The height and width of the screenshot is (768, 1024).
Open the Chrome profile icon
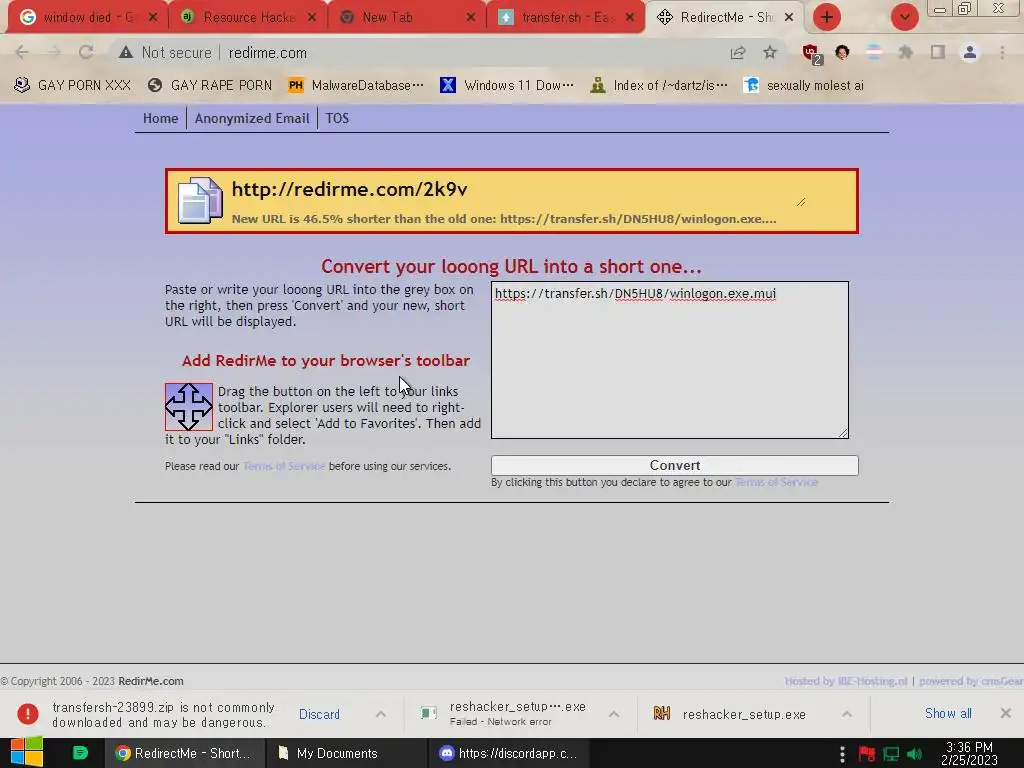coord(970,52)
